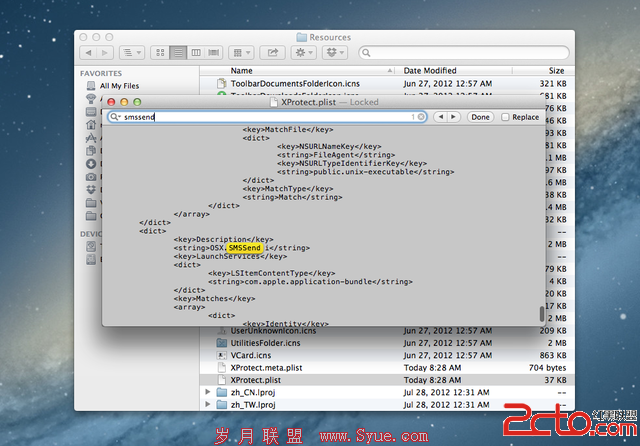640x446 pixels.
Task: Go back with Finder back arrow
Action: [88, 53]
